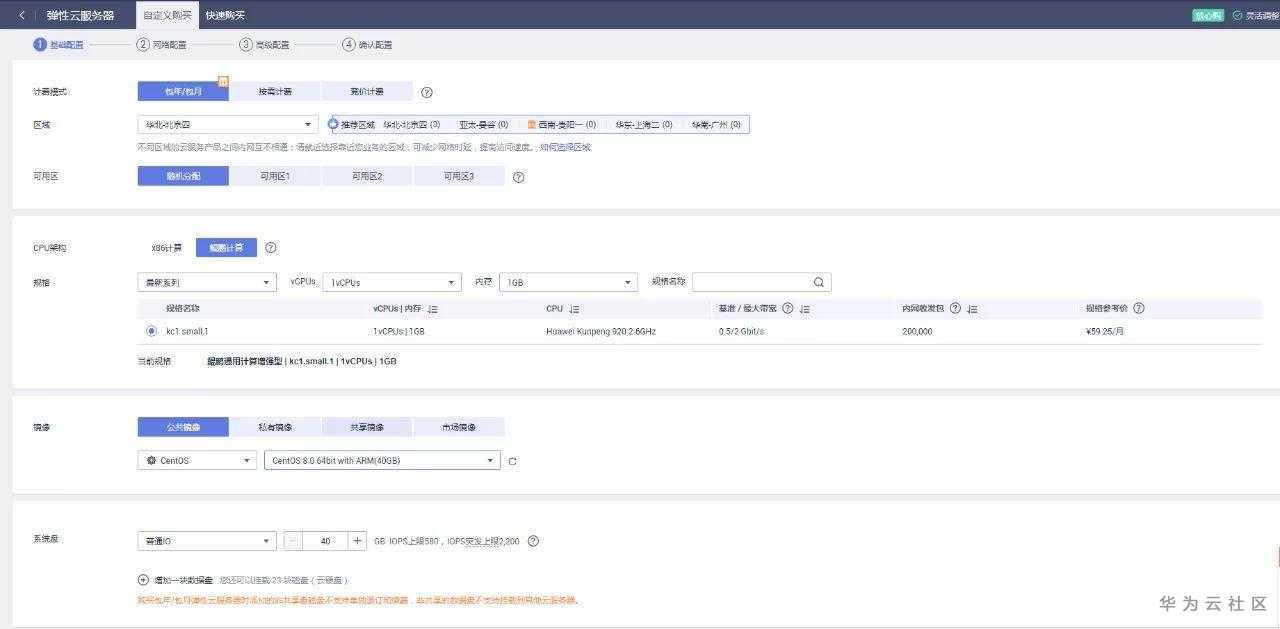This screenshot has height=629, width=1280.
Task: Open help icon next to 可用区3
Action: tap(518, 177)
